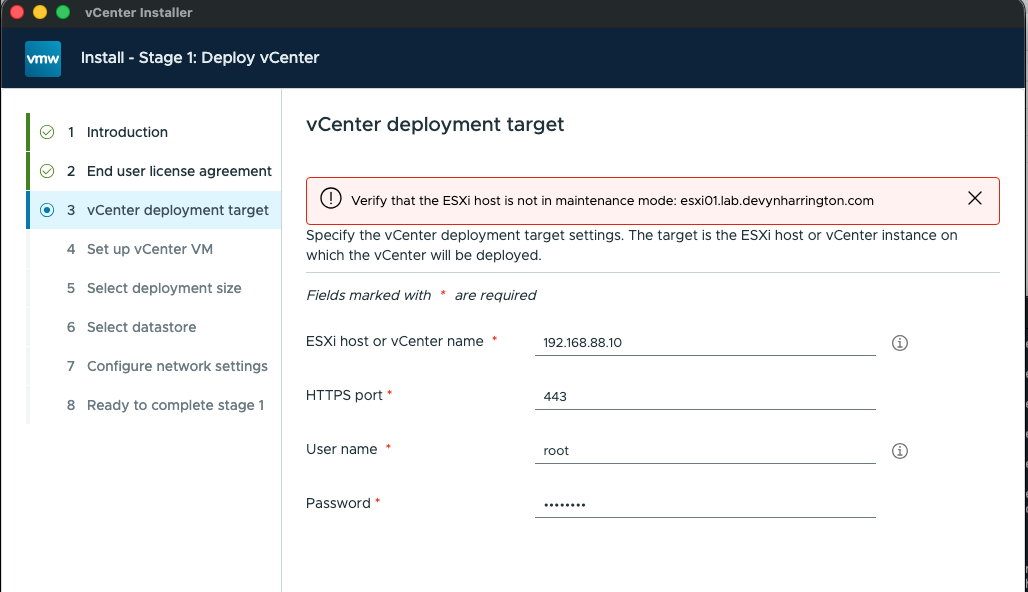Click the vCenter Installer window title
The height and width of the screenshot is (592, 1028).
coord(138,12)
